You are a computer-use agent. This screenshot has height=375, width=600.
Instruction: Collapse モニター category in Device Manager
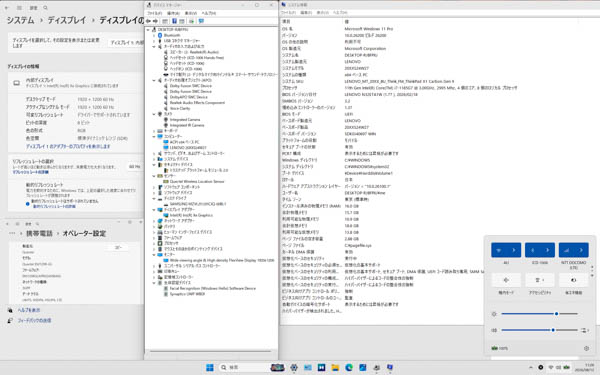pyautogui.click(x=154, y=254)
